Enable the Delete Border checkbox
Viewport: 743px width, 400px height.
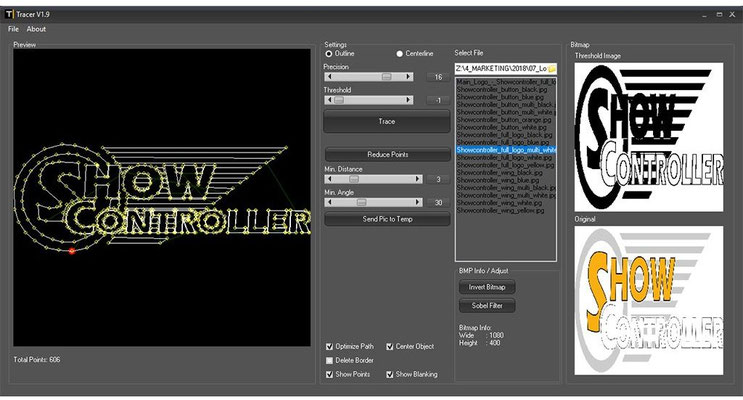[330, 360]
